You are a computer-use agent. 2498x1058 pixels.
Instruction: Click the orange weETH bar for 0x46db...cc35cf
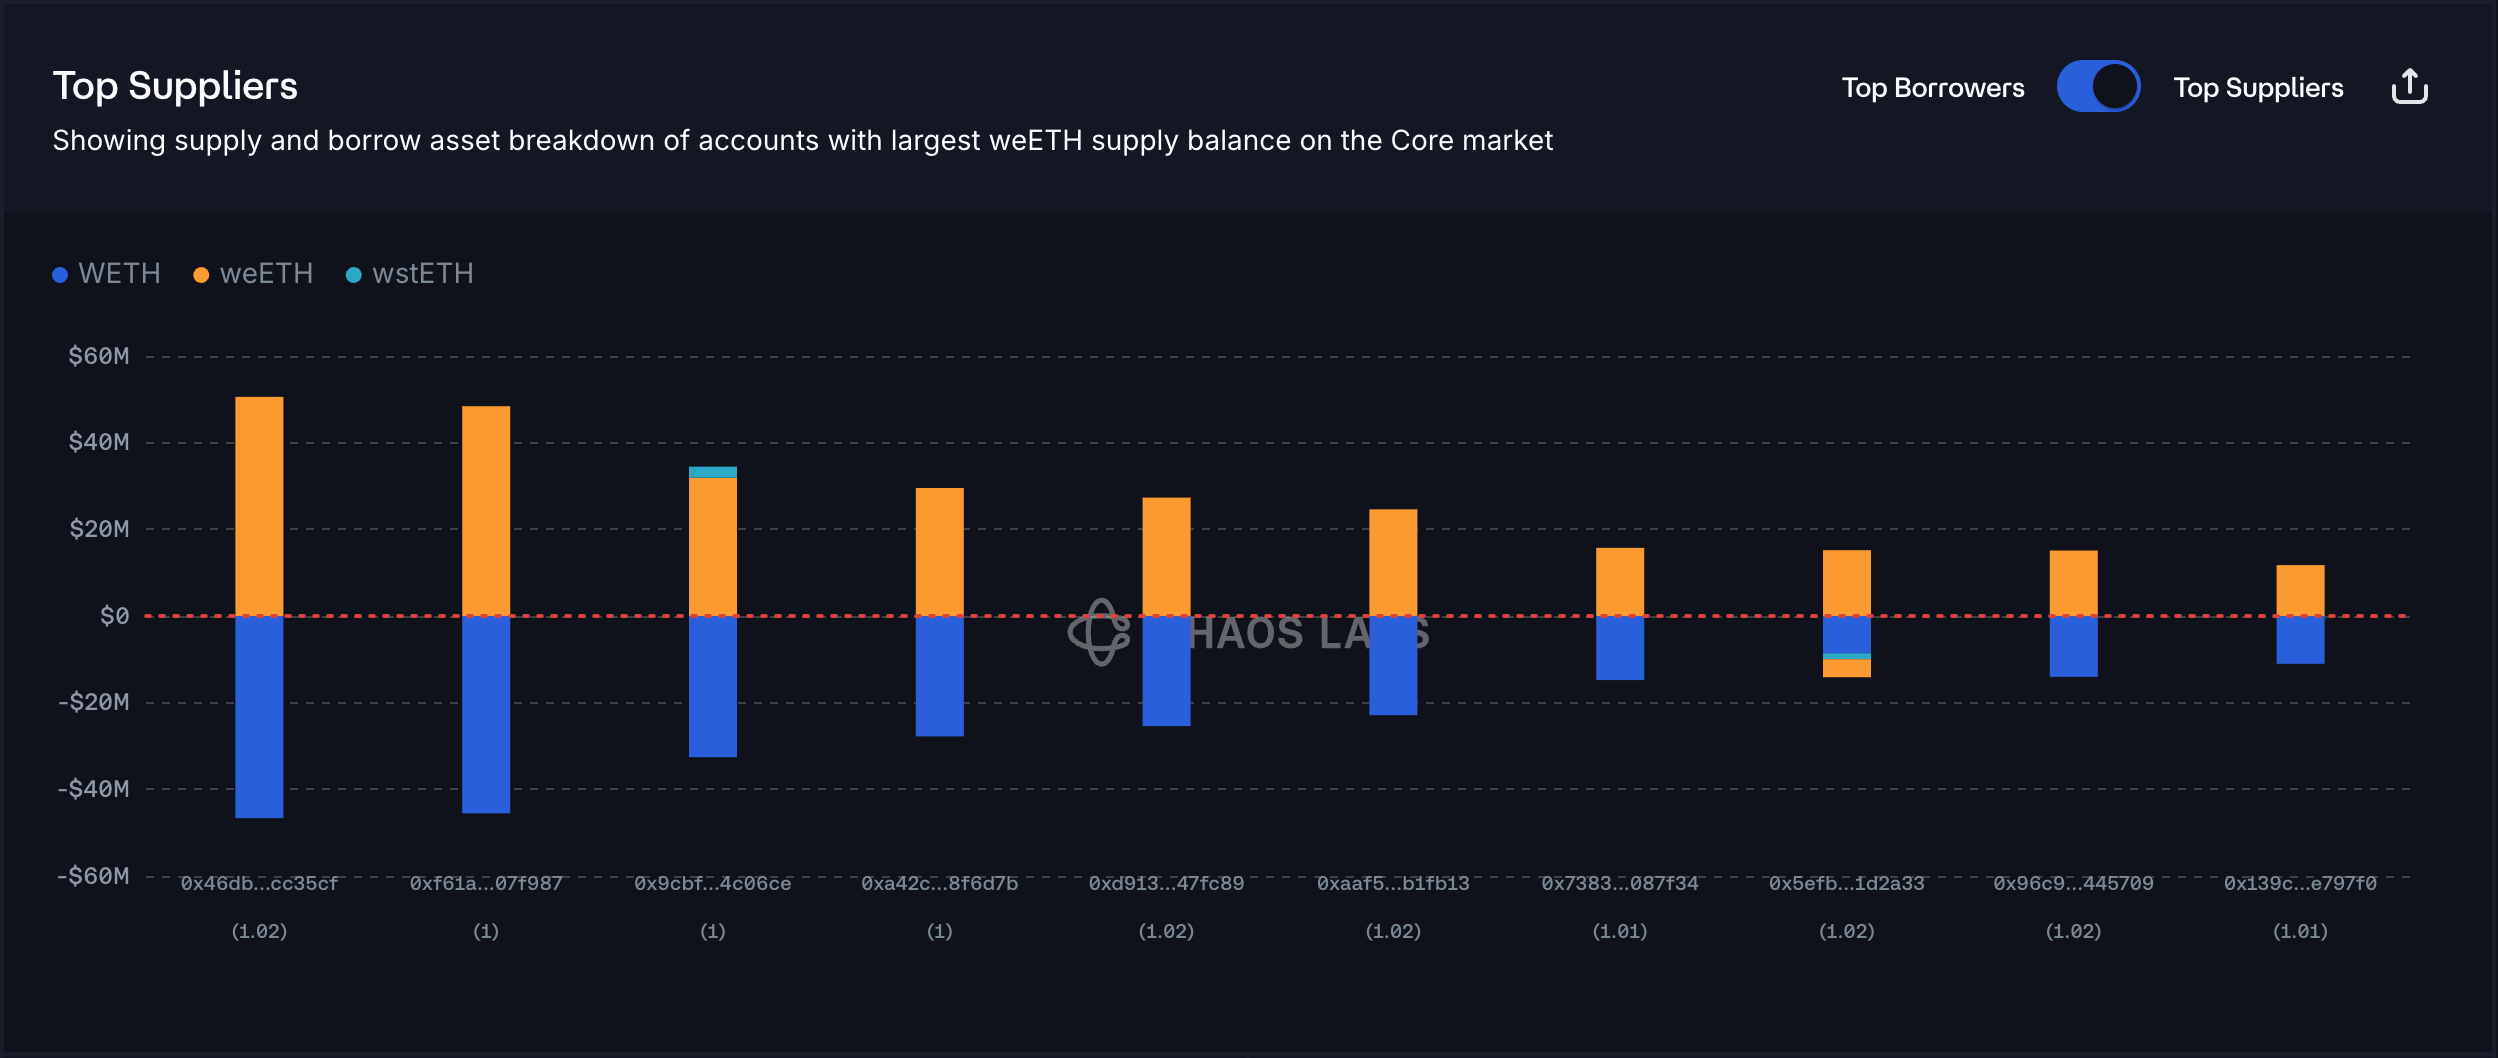point(259,505)
